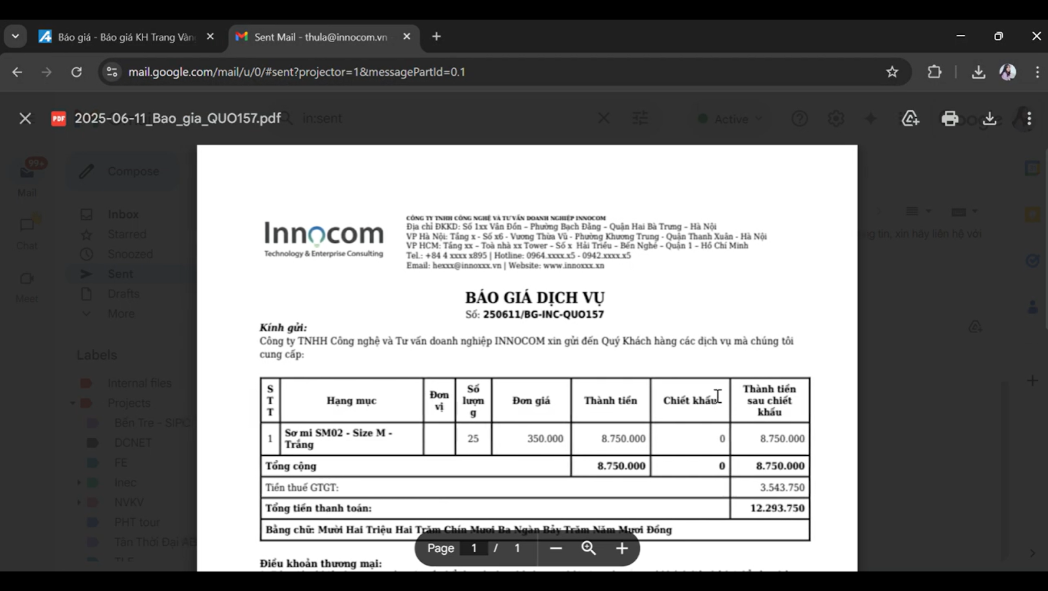
Task: Click the page number input field
Action: pos(474,548)
